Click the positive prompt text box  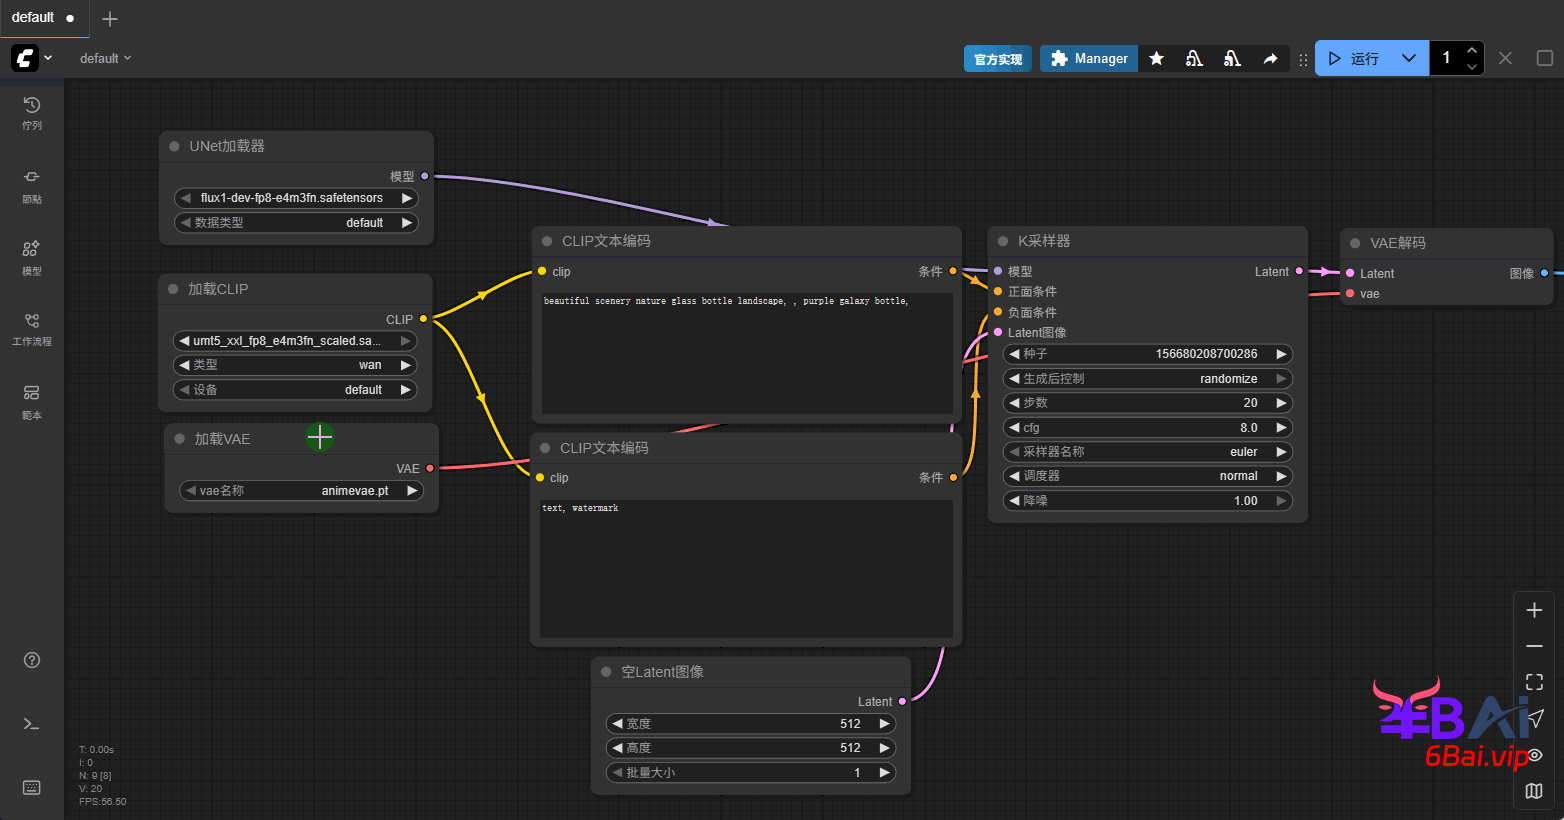coord(746,350)
